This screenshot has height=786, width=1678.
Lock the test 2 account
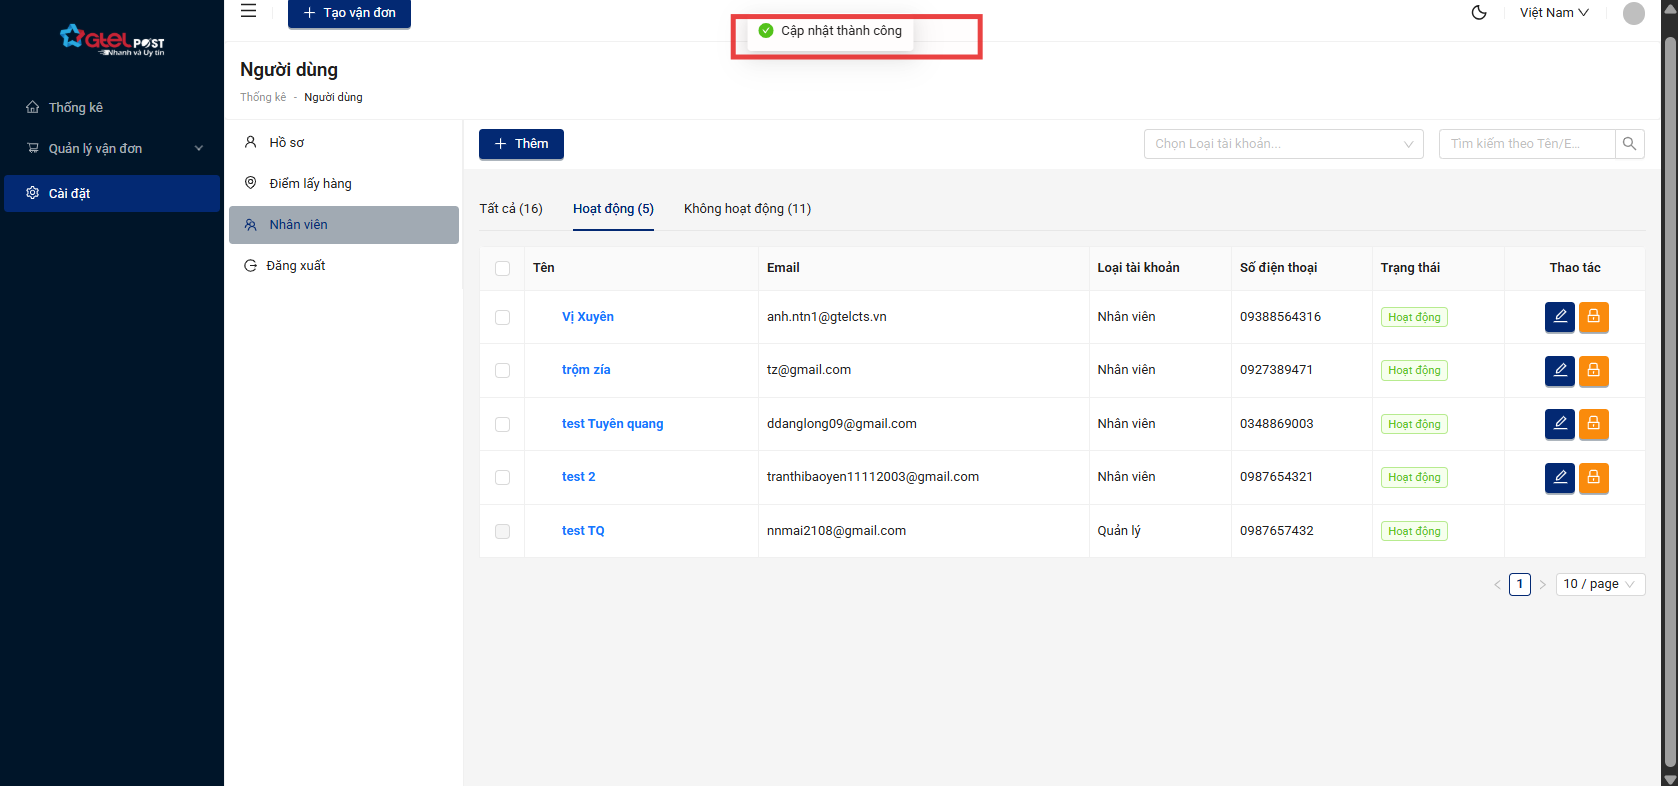tap(1593, 477)
